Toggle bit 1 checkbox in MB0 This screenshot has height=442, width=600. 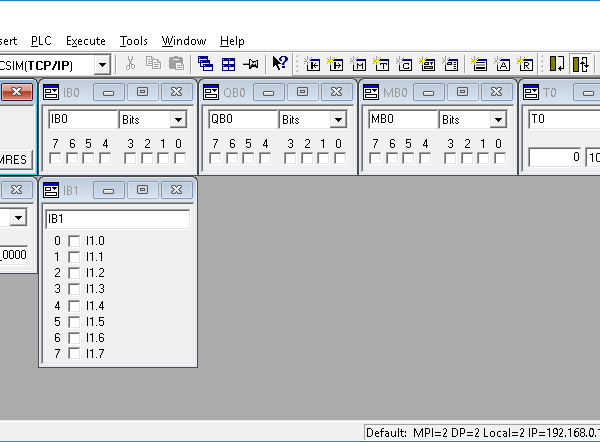coord(484,158)
